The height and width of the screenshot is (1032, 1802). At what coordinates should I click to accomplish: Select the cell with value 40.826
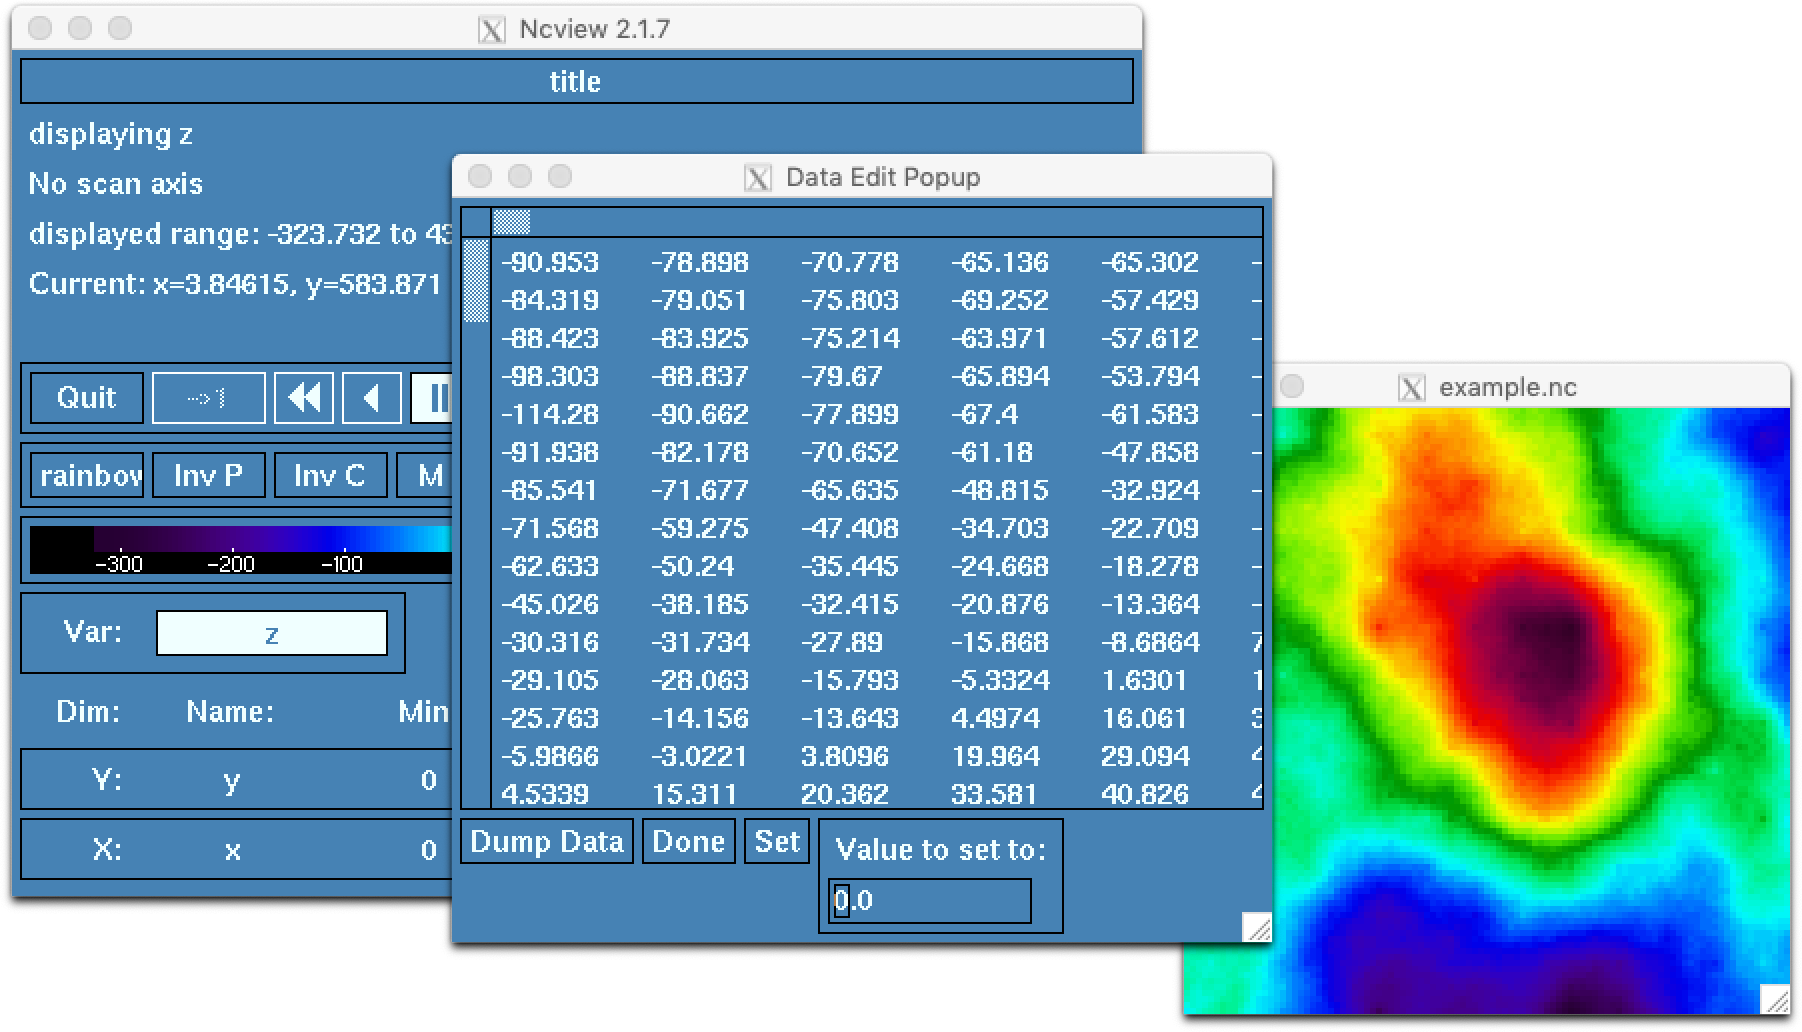tap(1145, 794)
